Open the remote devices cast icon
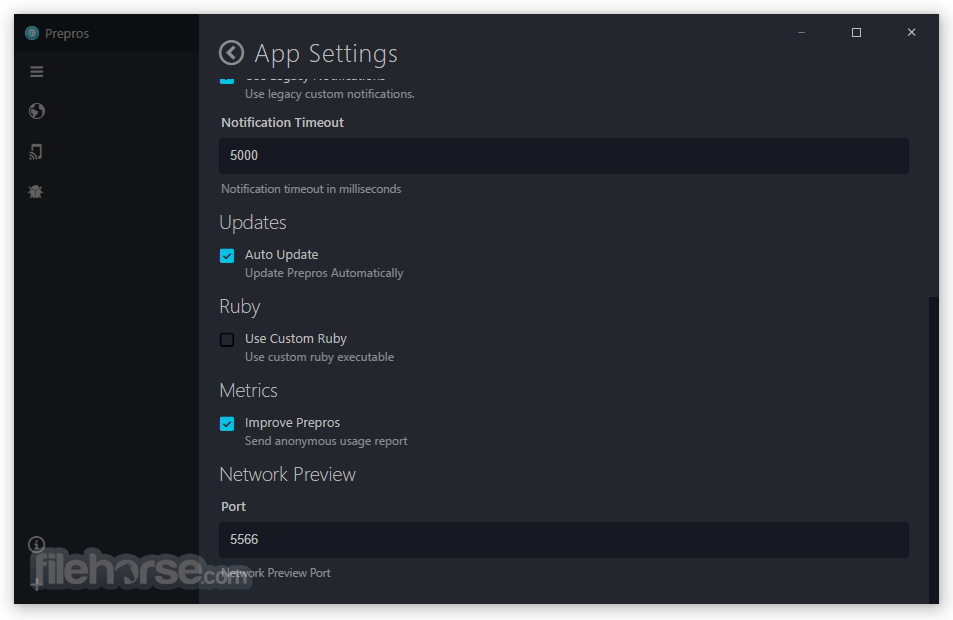The height and width of the screenshot is (620, 953). click(36, 152)
